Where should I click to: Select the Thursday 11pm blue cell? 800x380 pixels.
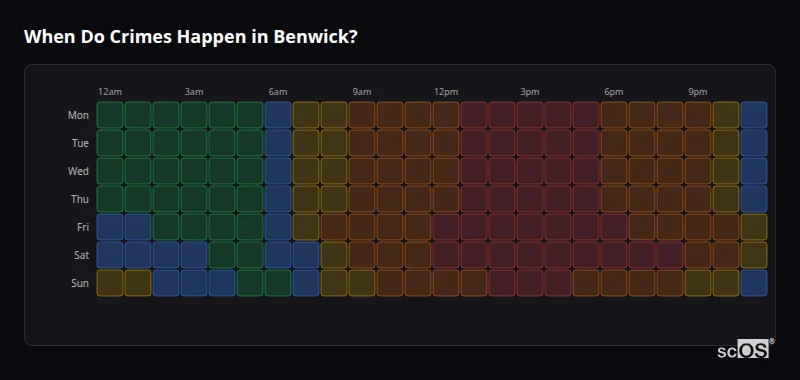[754, 199]
